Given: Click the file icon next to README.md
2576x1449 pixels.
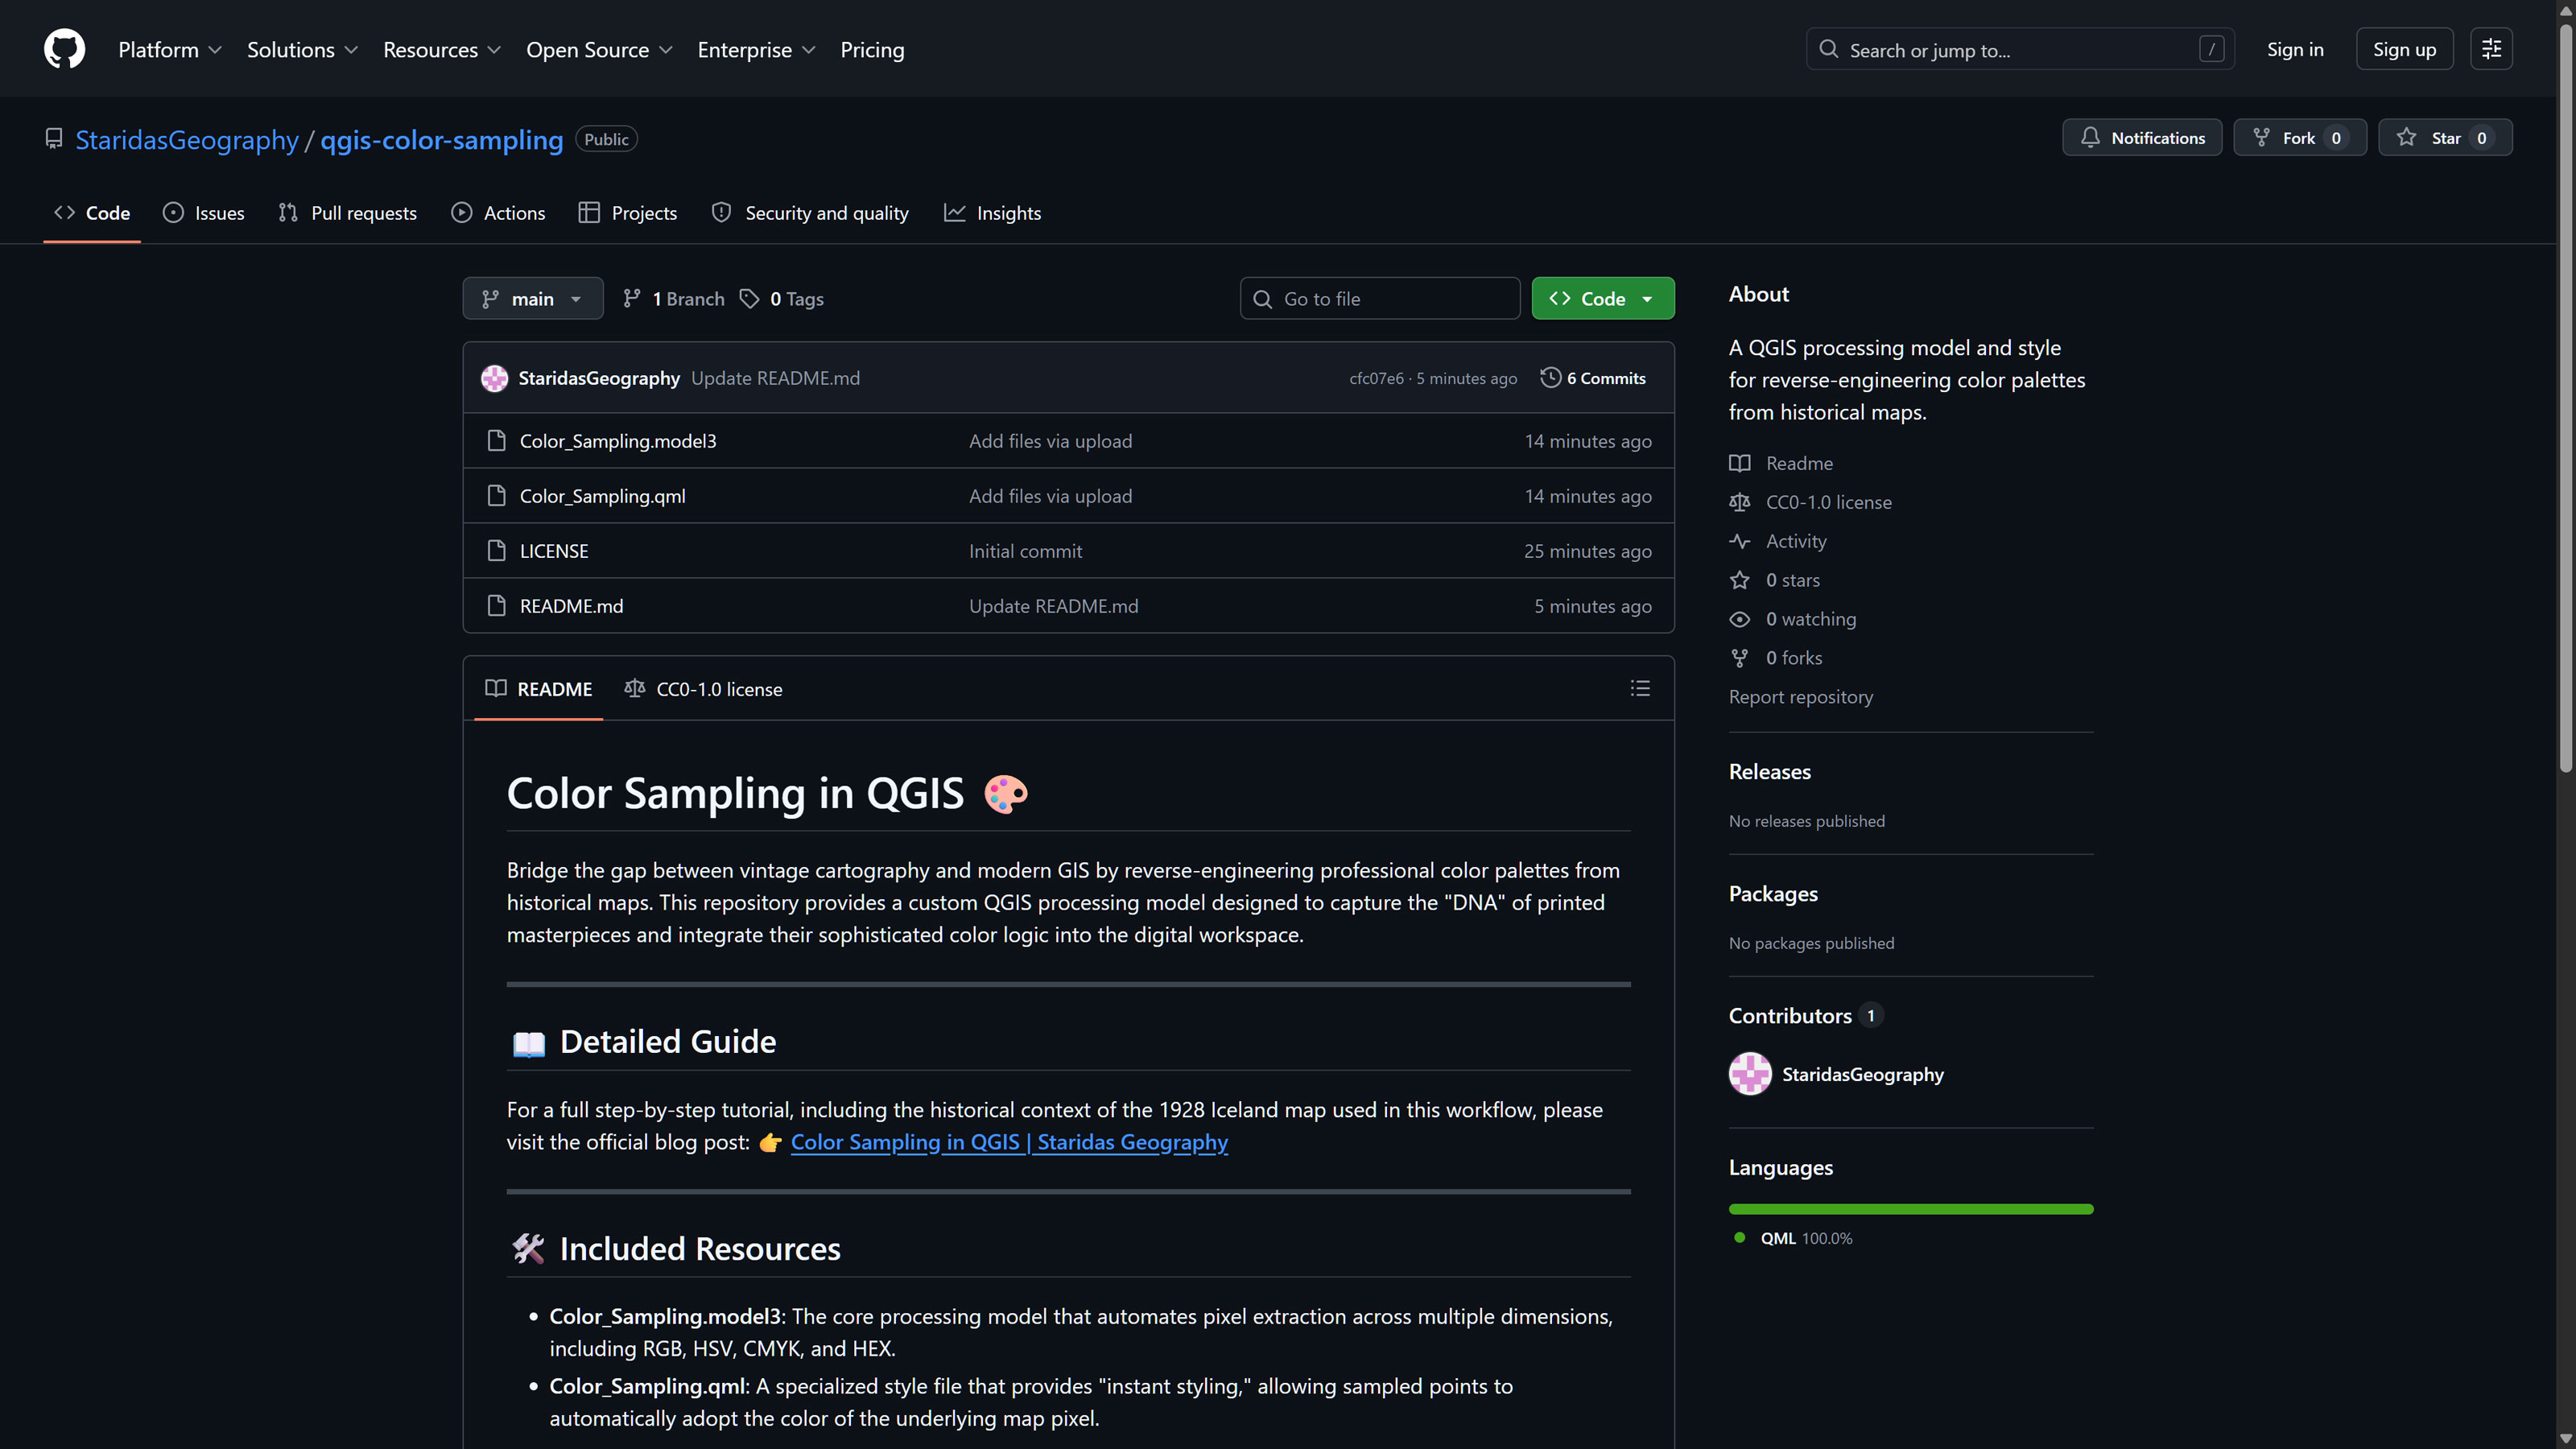Looking at the screenshot, I should point(496,606).
